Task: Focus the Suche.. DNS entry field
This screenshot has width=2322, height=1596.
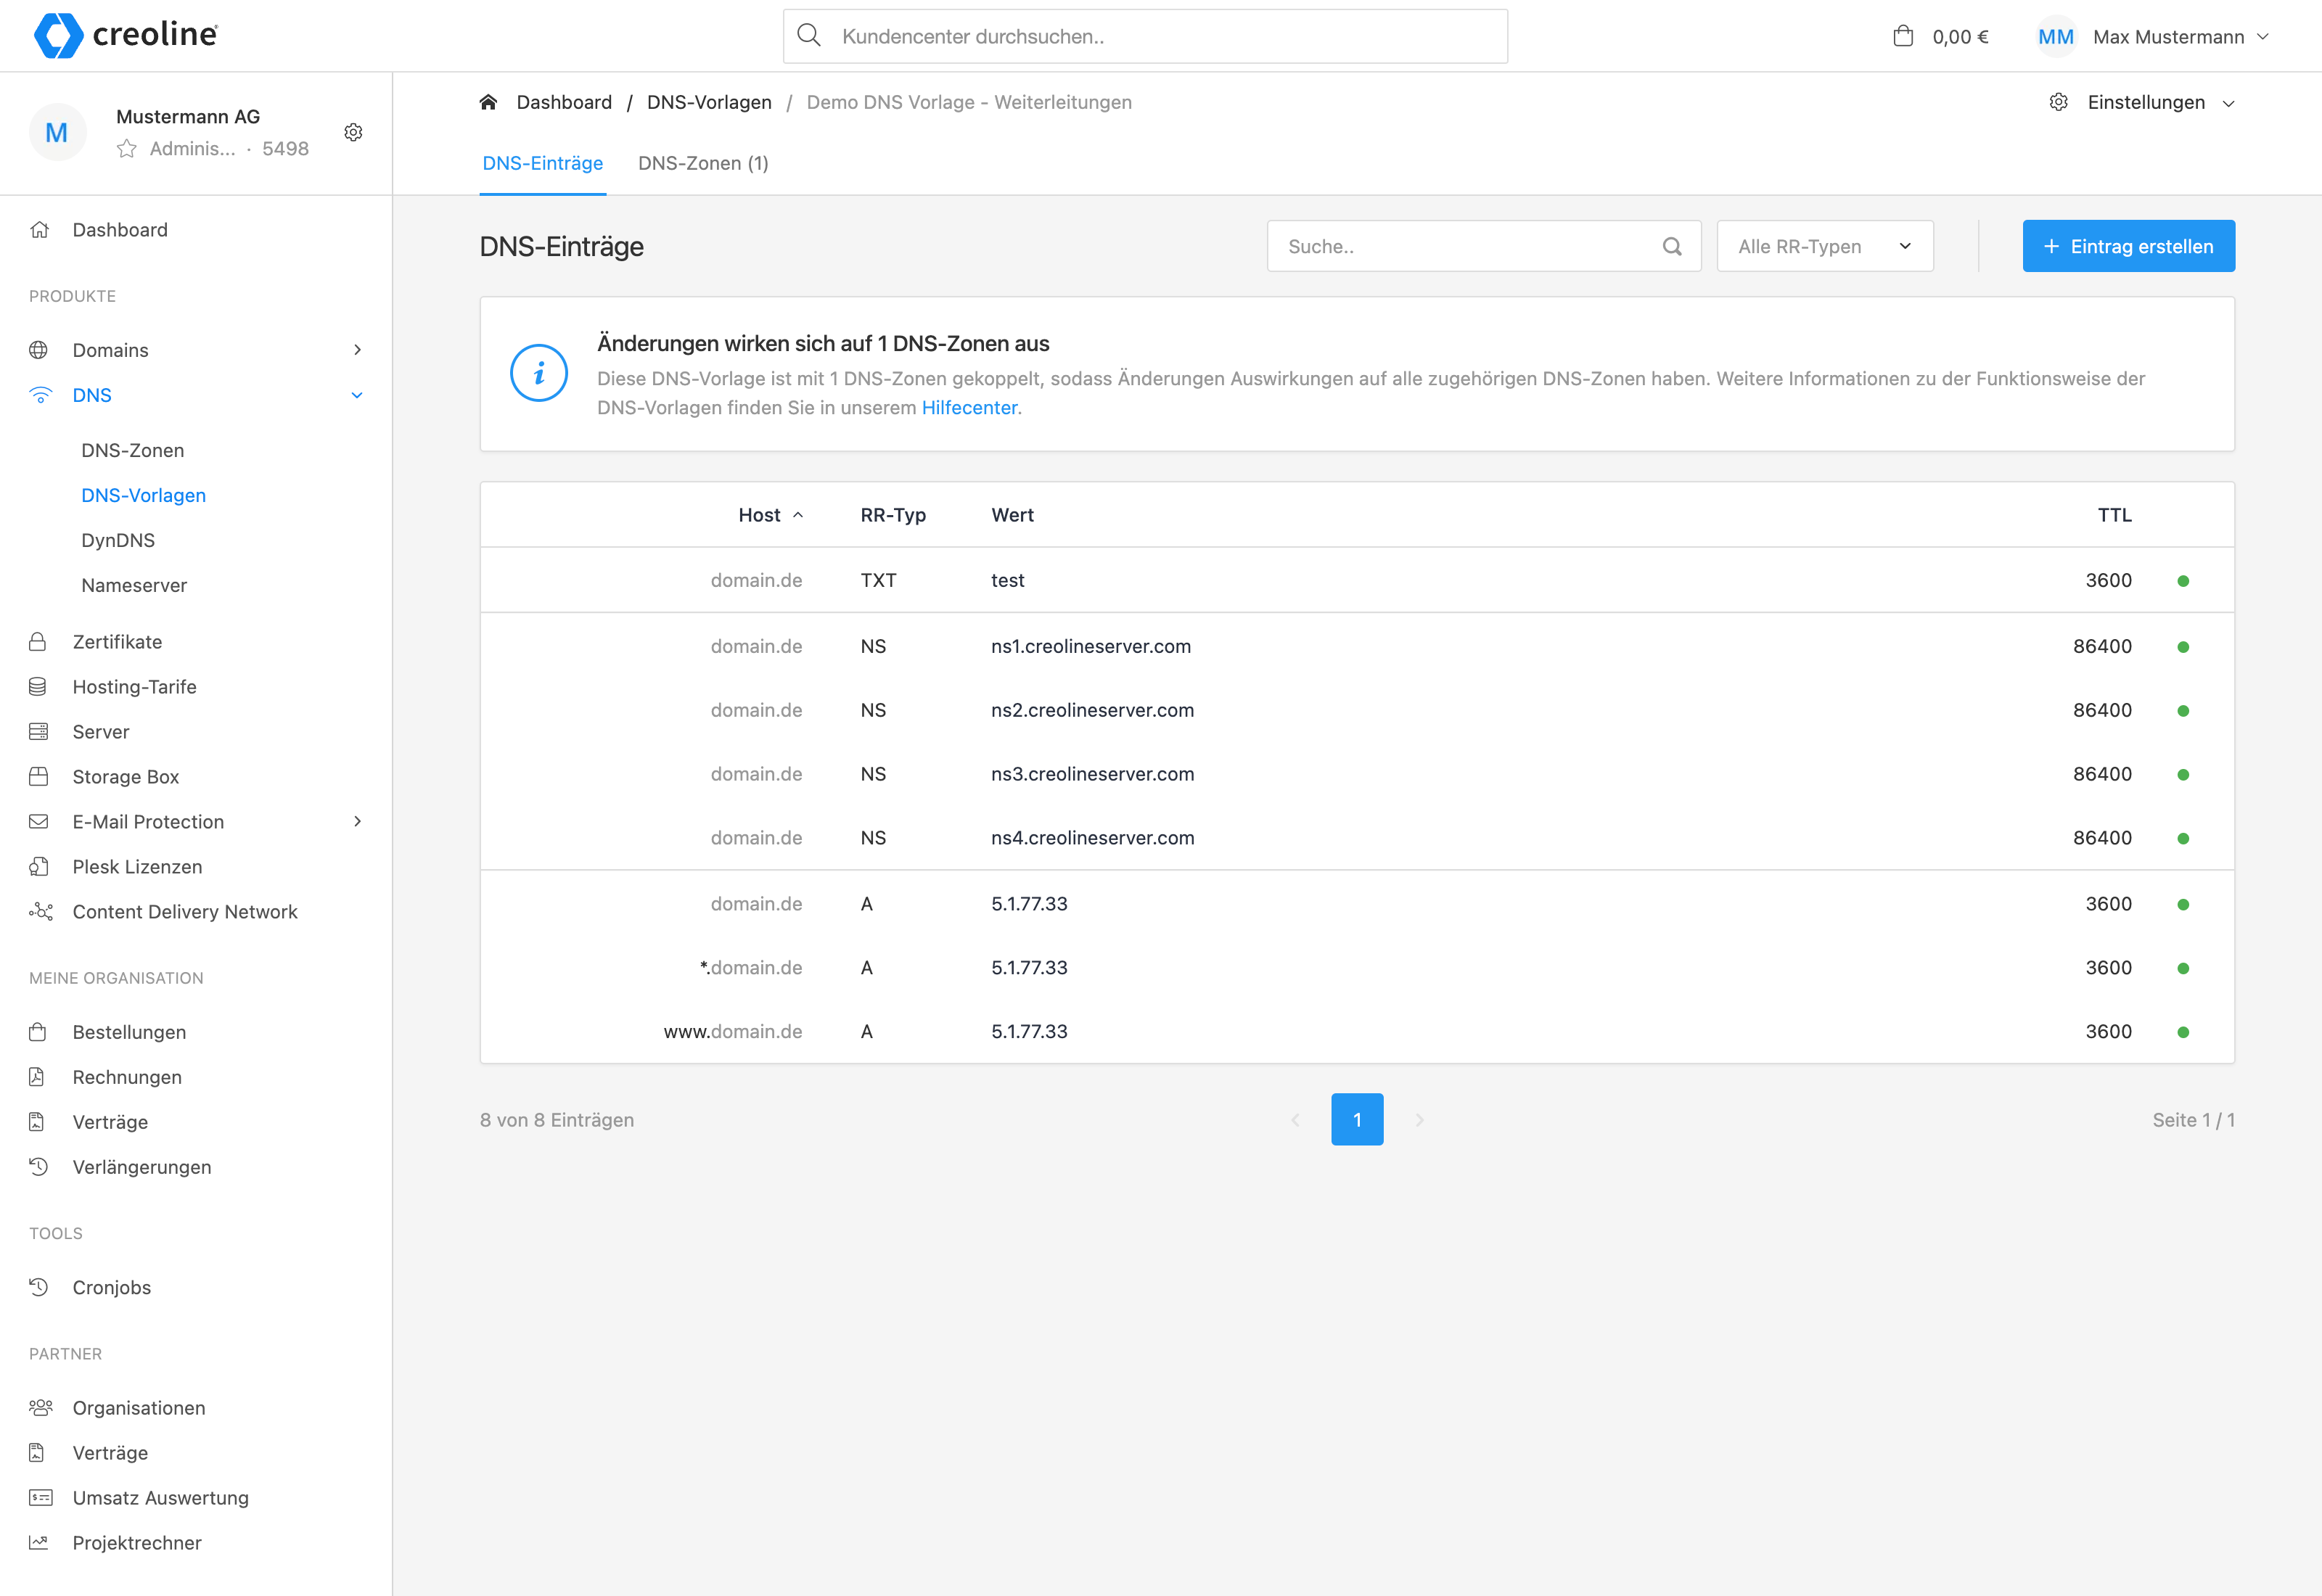Action: [x=1484, y=246]
